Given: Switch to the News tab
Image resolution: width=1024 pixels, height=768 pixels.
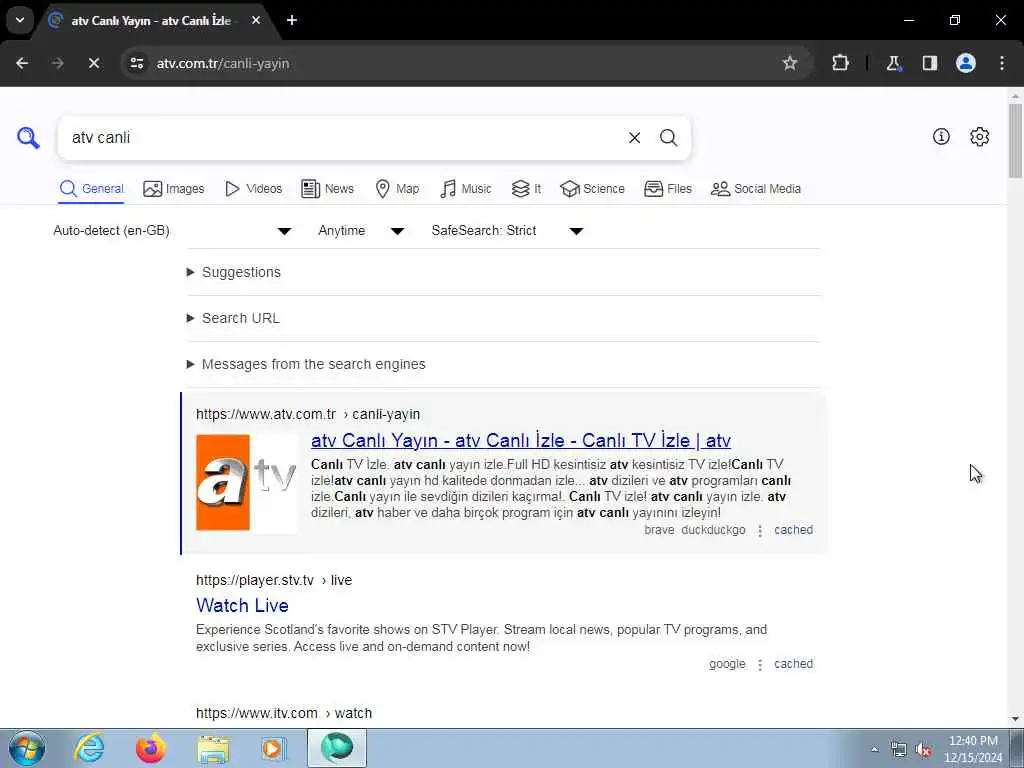Looking at the screenshot, I should click(x=327, y=189).
